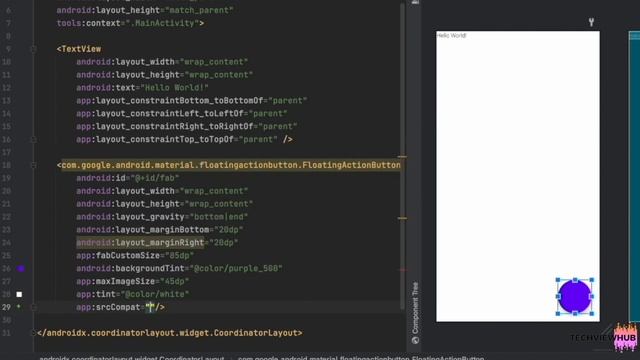The height and width of the screenshot is (360, 640).
Task: Click the <TextView opening tag
Action: coord(79,49)
